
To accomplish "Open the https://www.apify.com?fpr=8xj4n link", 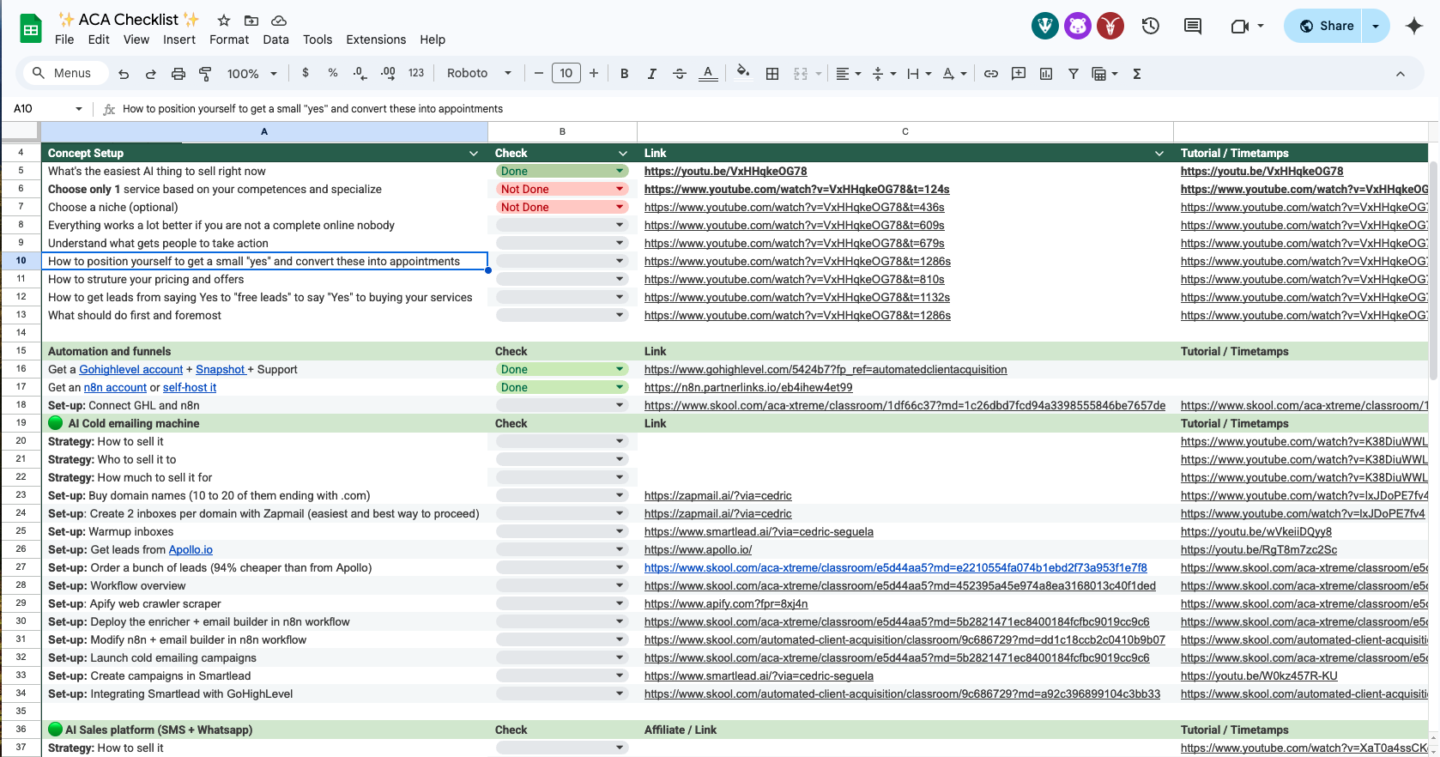I will point(726,604).
